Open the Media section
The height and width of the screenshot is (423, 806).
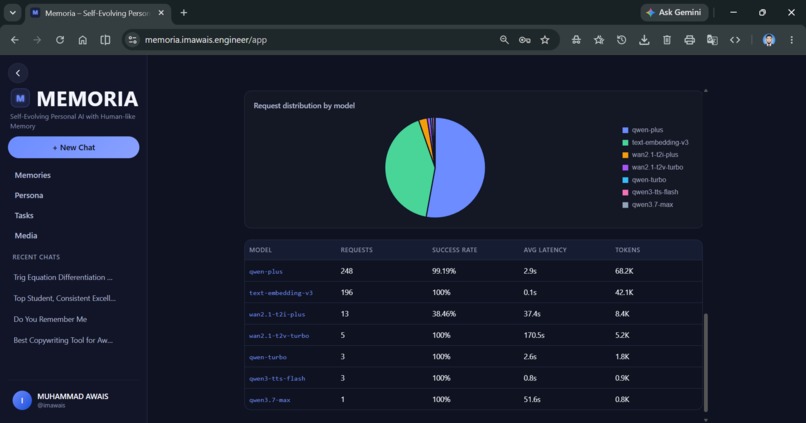pyautogui.click(x=26, y=235)
